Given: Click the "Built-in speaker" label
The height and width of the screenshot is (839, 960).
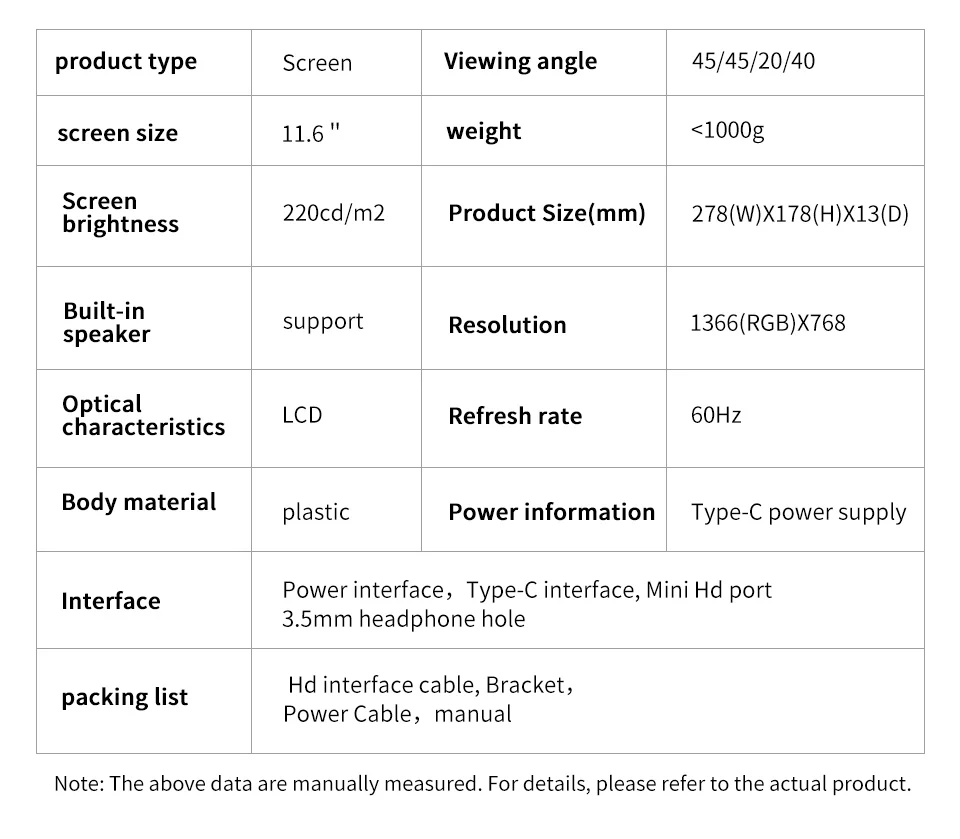Looking at the screenshot, I should click(x=106, y=322).
